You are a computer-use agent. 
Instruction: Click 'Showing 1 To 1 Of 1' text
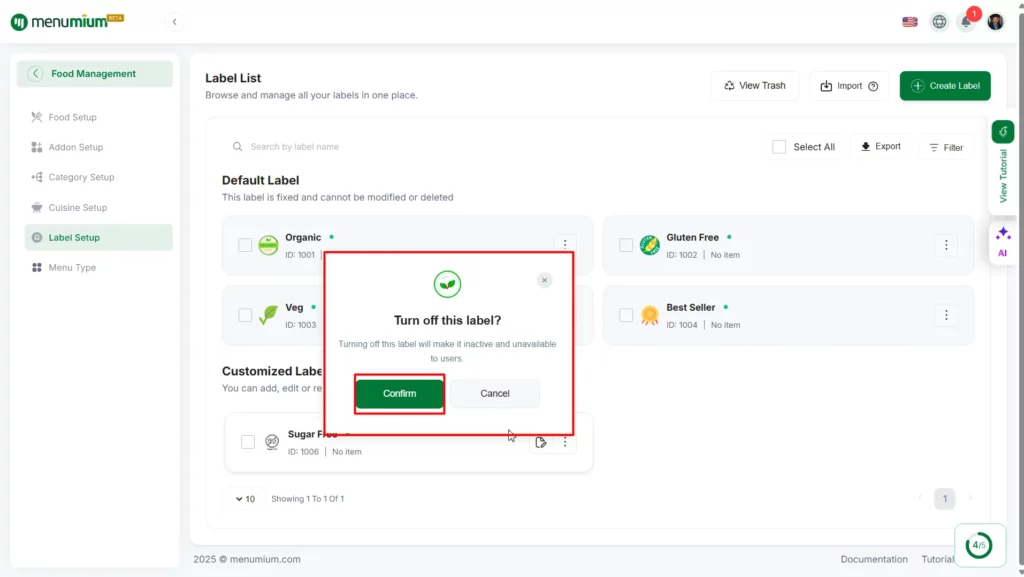tap(308, 499)
